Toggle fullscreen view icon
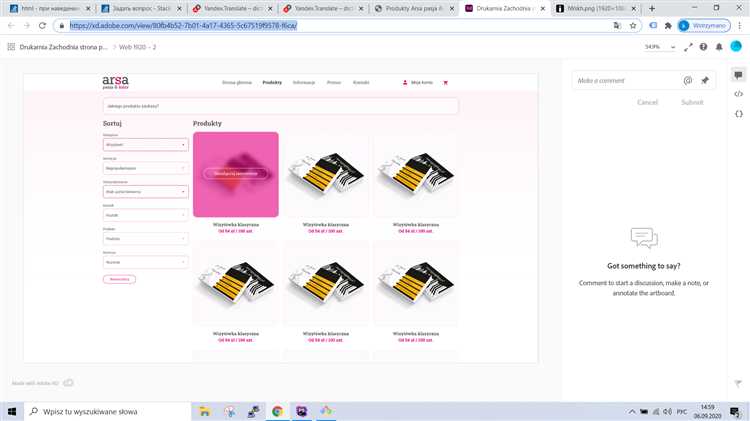The height and width of the screenshot is (421, 750). click(689, 46)
